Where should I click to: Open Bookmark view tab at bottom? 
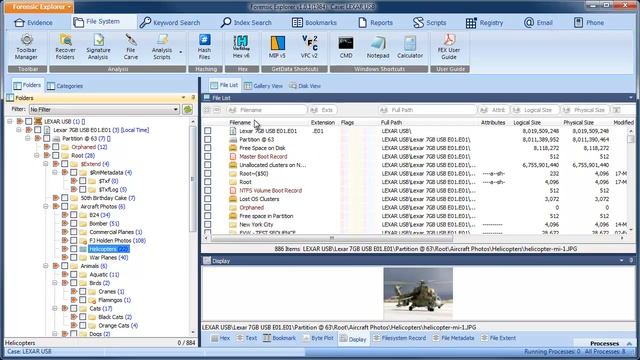tap(280, 338)
